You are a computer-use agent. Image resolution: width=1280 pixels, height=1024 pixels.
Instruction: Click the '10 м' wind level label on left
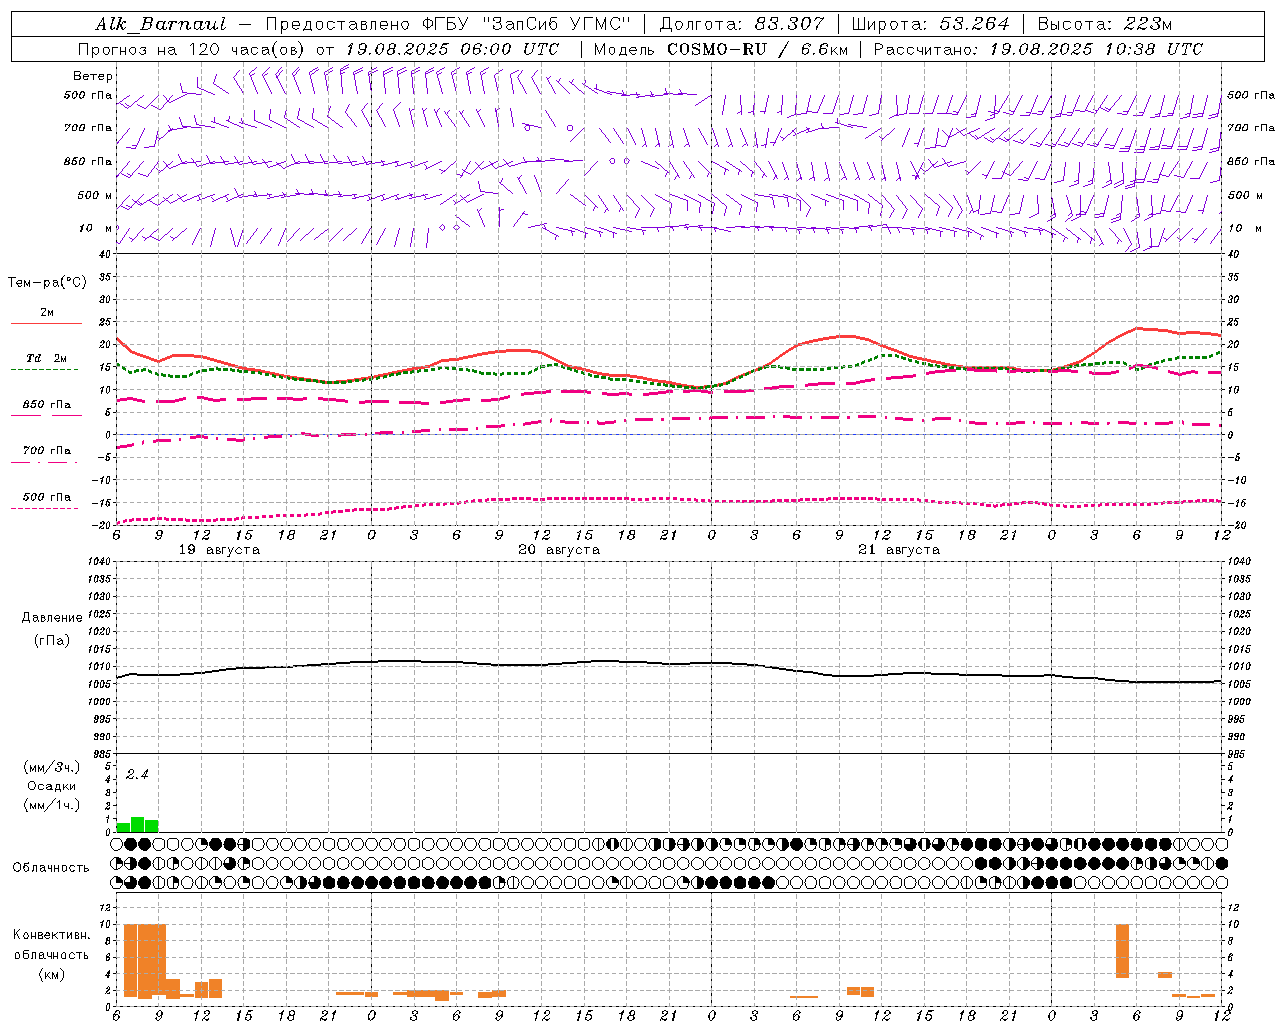95,228
